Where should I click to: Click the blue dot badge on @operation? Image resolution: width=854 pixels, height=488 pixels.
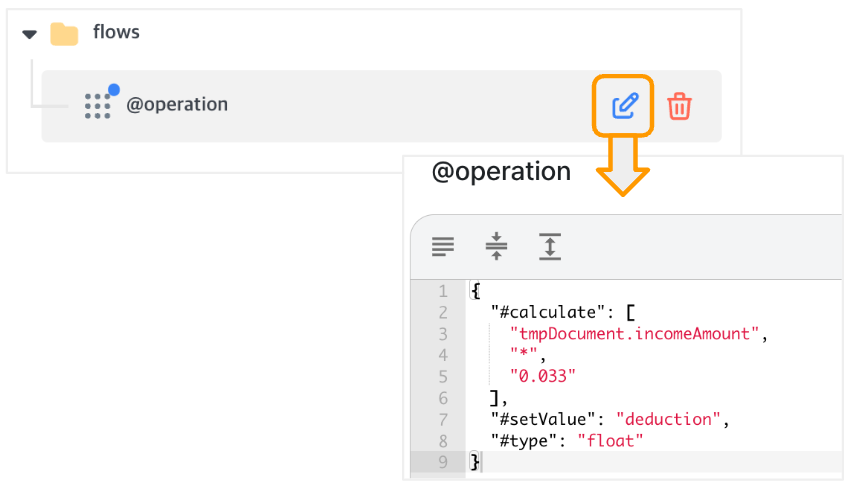(x=114, y=89)
